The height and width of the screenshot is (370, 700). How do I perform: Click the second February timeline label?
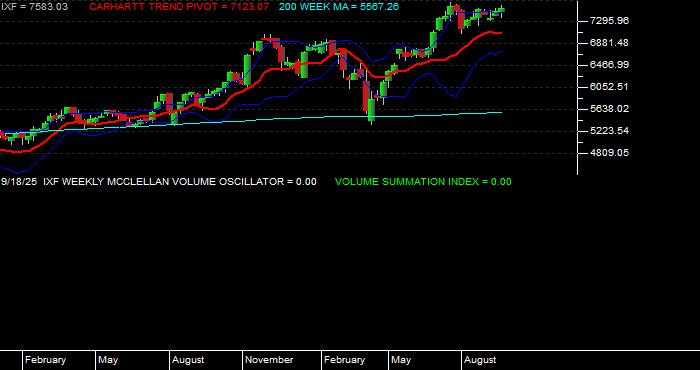pos(344,360)
